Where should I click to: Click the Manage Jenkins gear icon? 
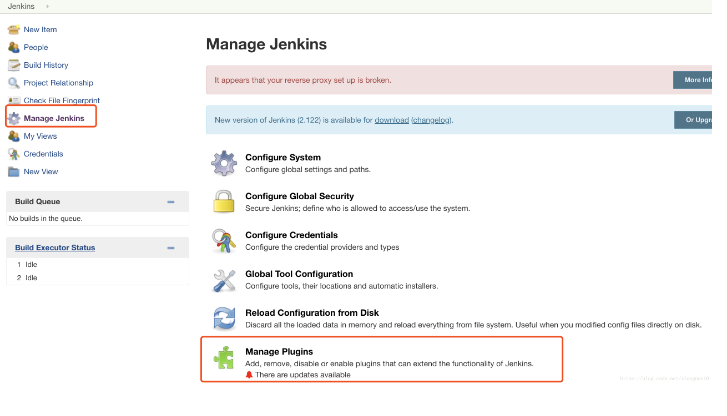point(14,118)
